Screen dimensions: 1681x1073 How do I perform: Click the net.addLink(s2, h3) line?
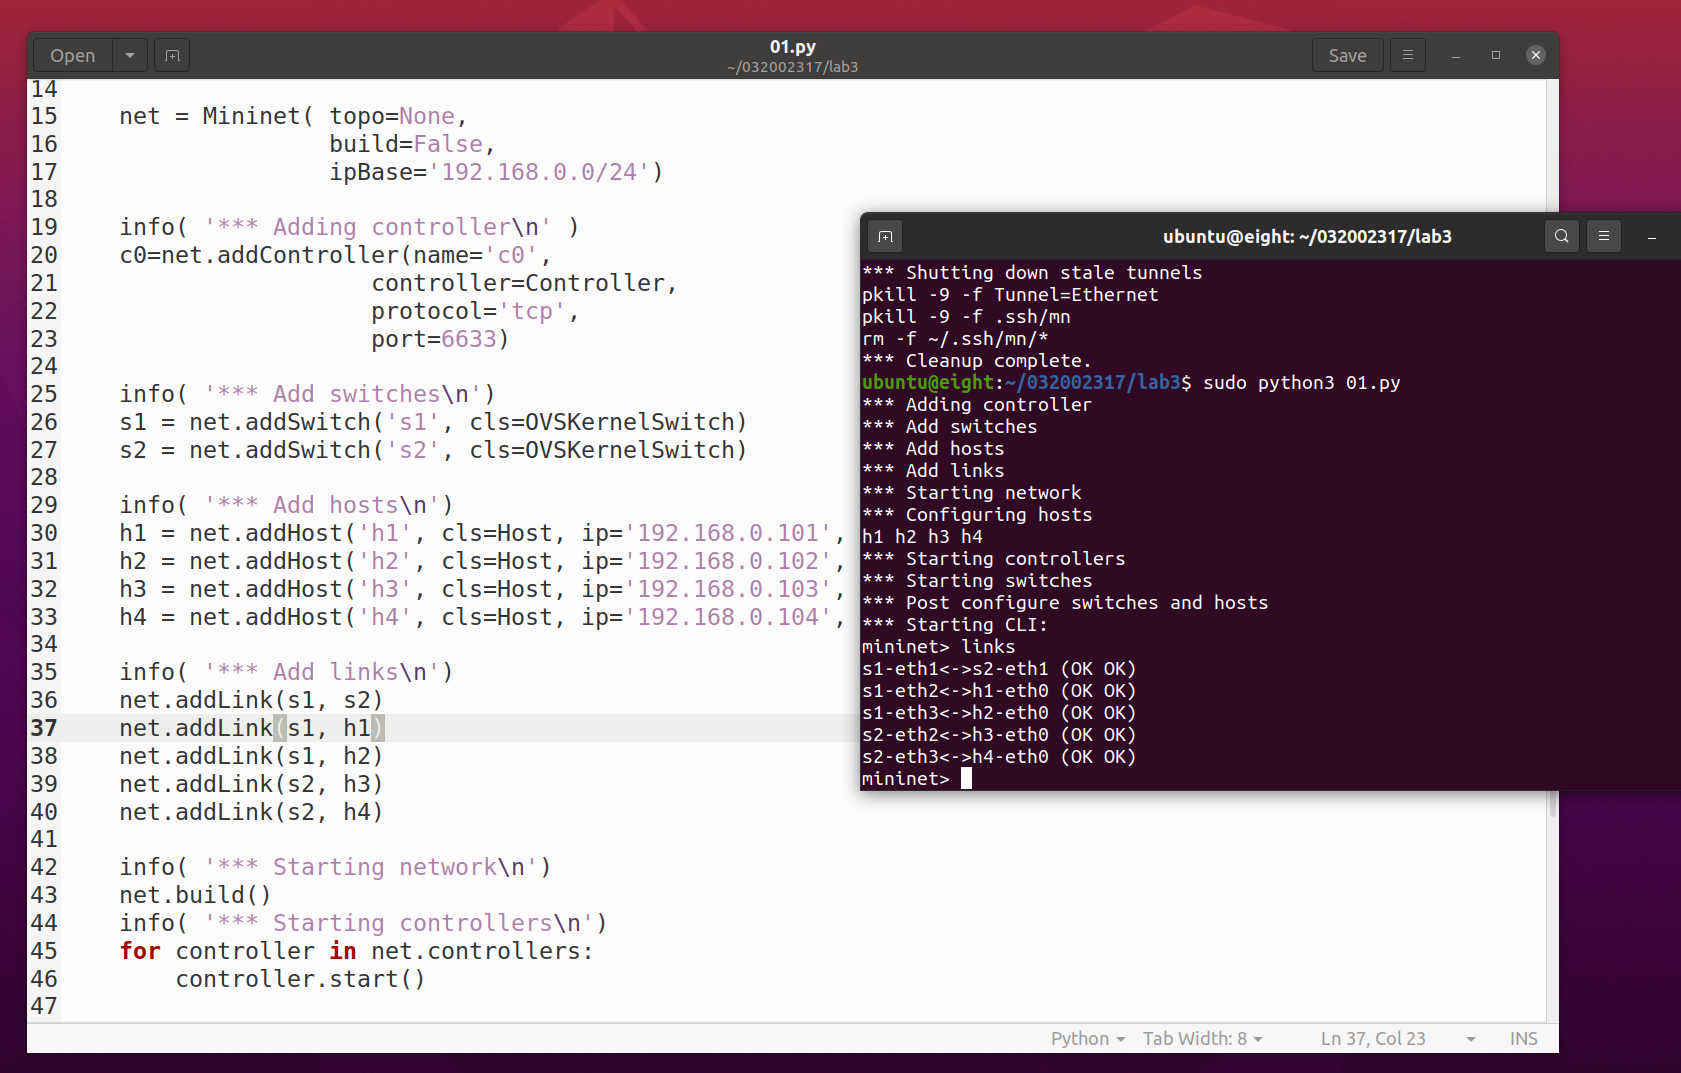click(x=251, y=784)
